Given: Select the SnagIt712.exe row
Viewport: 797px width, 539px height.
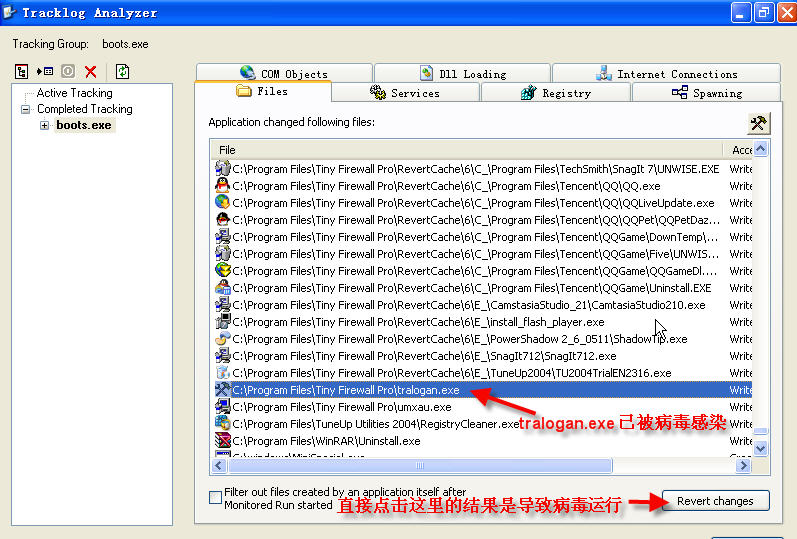Looking at the screenshot, I should (482, 356).
